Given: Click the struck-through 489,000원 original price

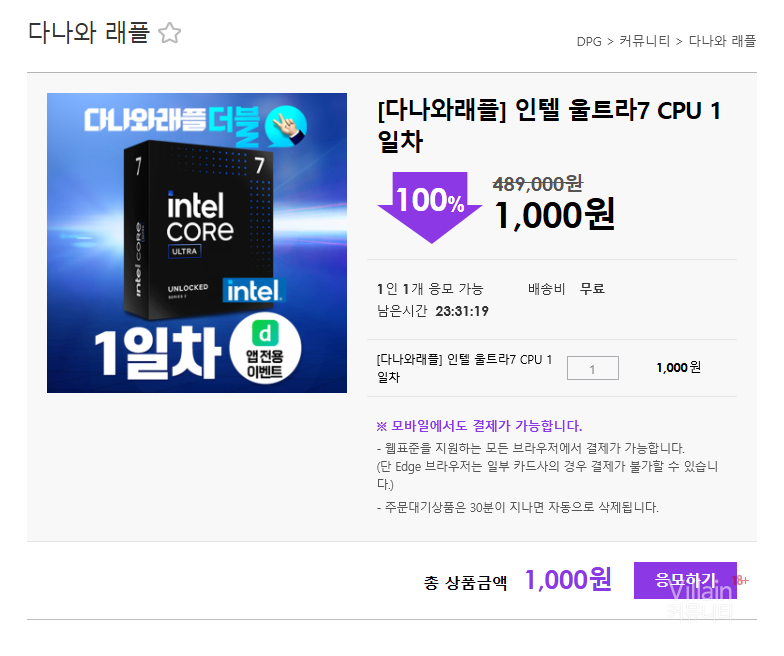Looking at the screenshot, I should [x=538, y=184].
